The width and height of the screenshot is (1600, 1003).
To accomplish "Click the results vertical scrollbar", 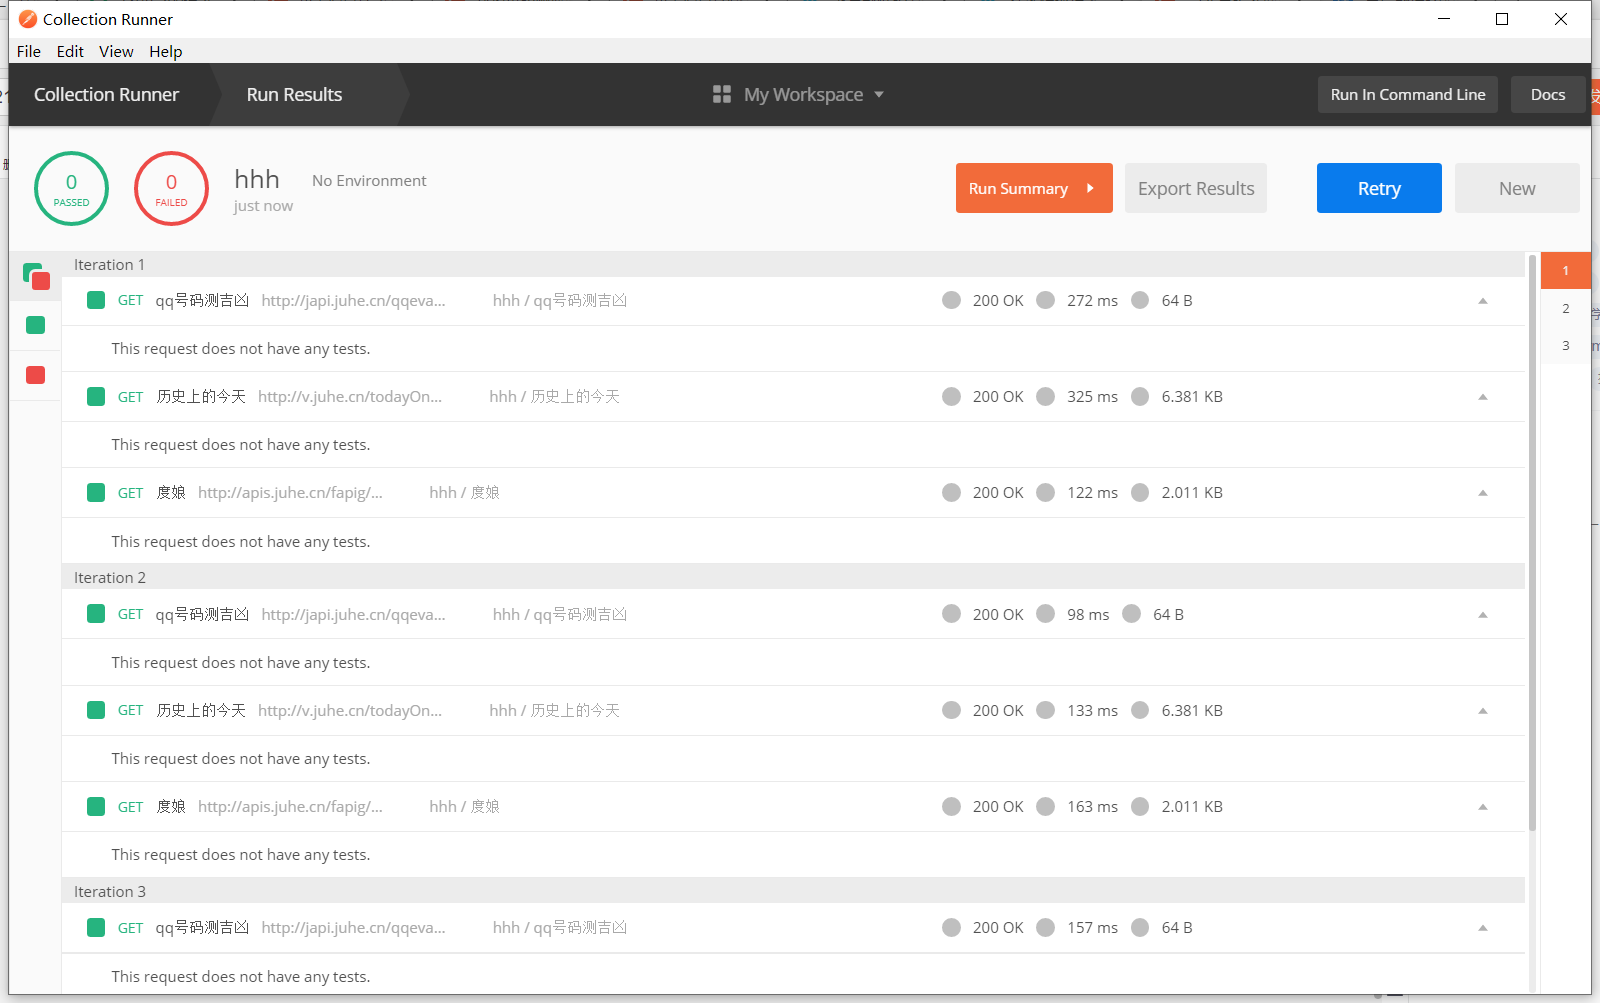I will point(1532,543).
